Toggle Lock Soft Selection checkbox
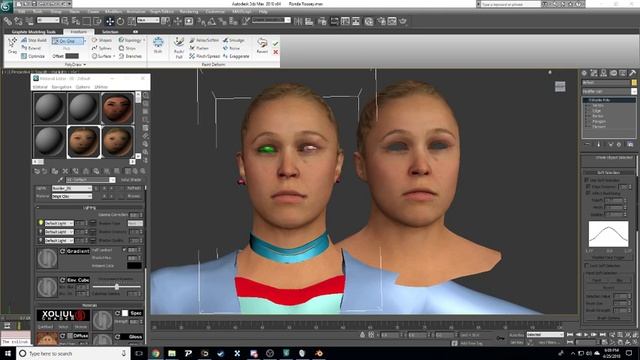 click(587, 266)
